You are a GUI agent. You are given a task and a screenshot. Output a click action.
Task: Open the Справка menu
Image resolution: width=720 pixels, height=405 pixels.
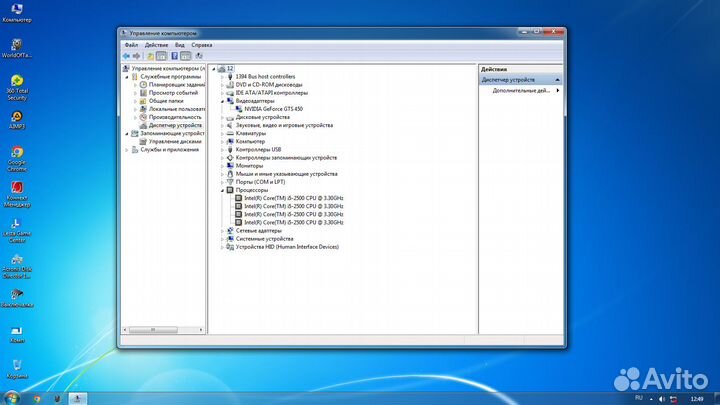coord(201,45)
